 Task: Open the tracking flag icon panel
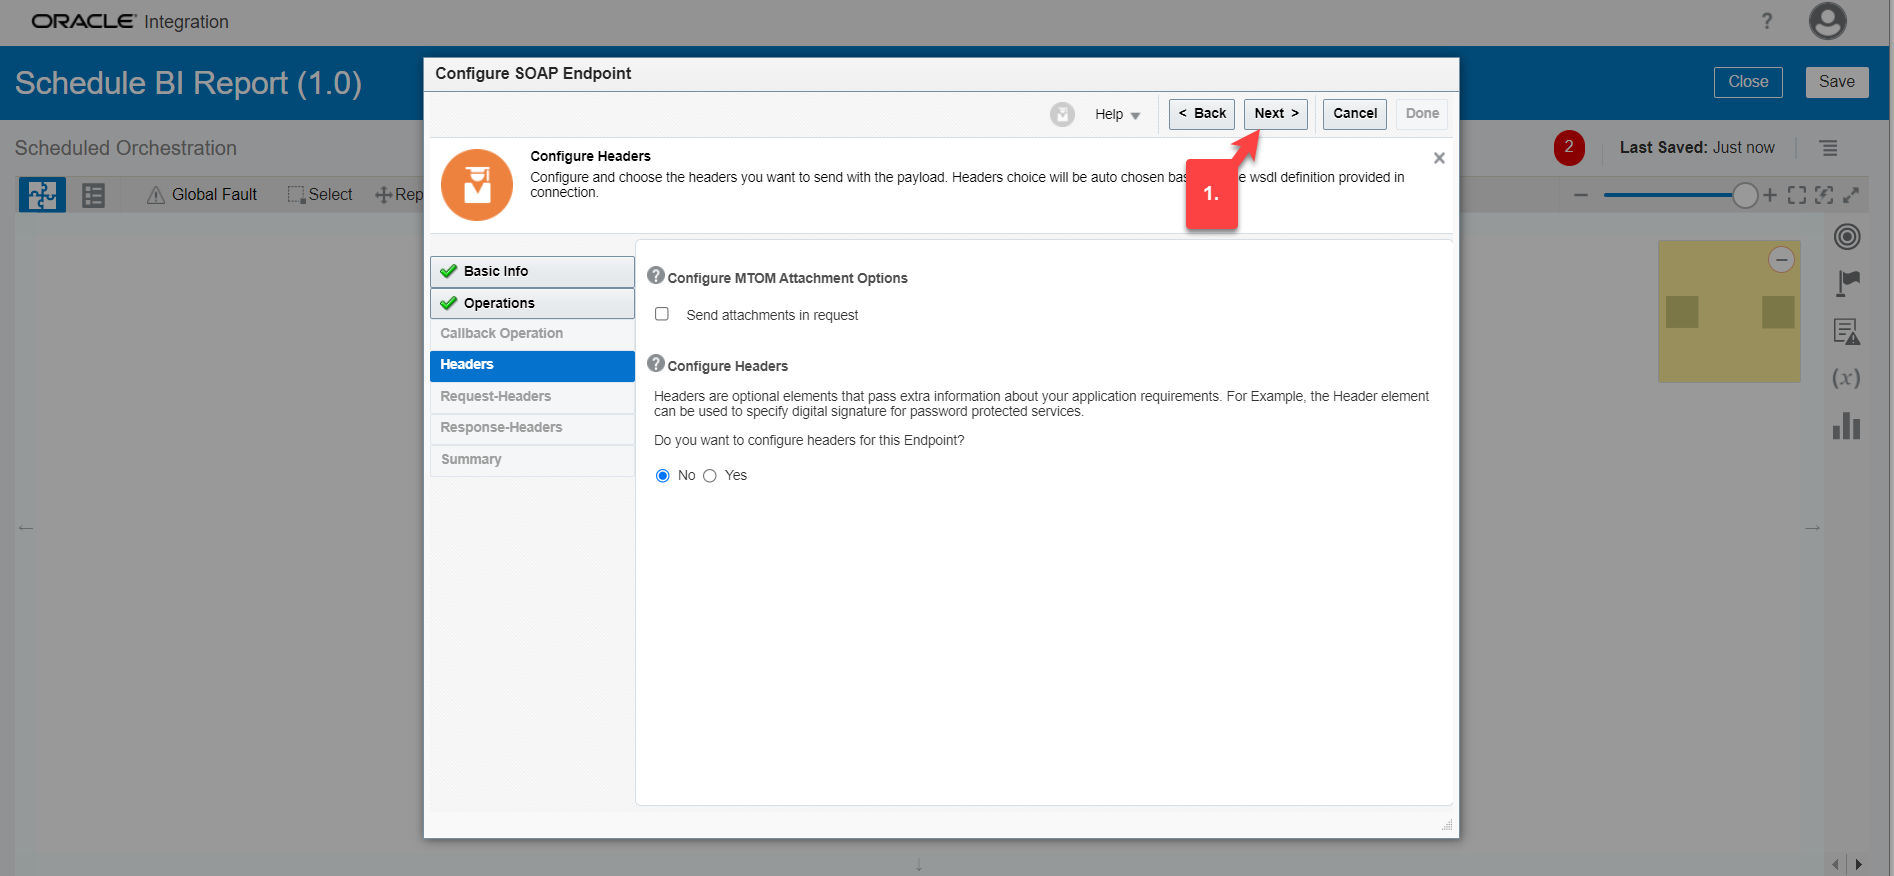click(1847, 283)
